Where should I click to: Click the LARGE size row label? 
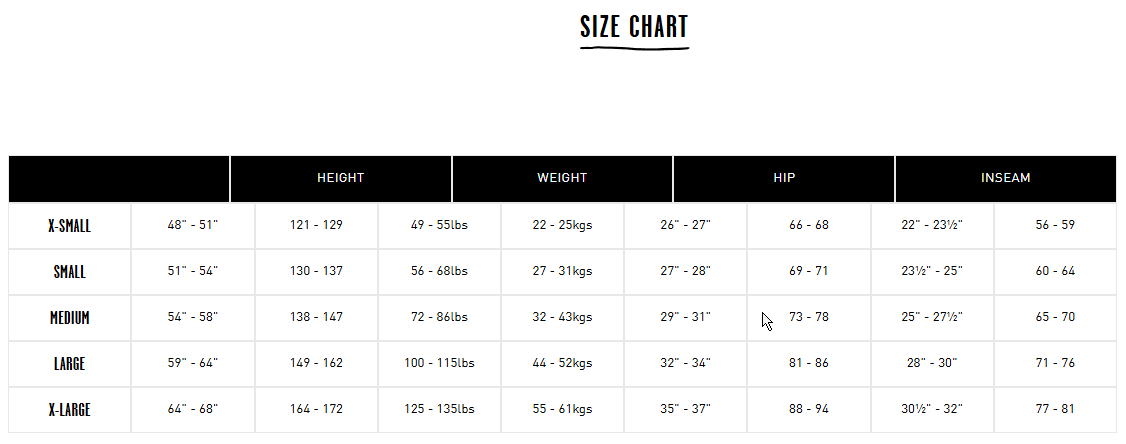(70, 364)
